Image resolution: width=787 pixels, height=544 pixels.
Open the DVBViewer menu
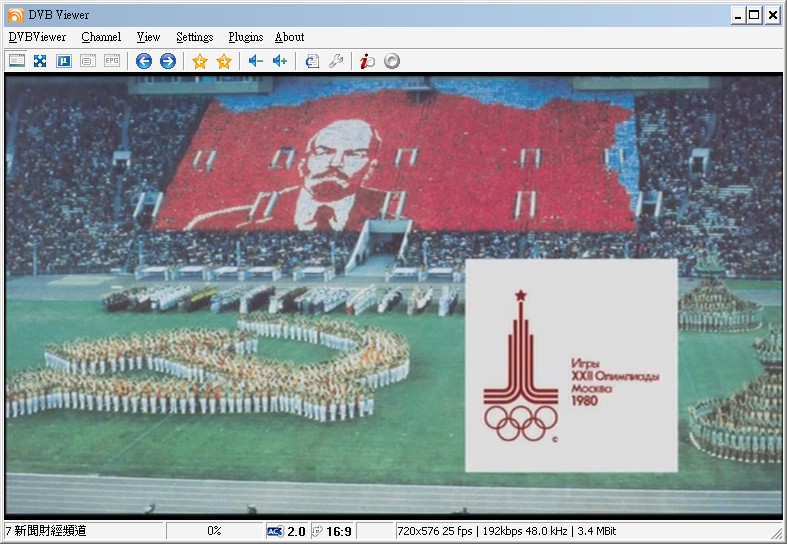point(37,37)
